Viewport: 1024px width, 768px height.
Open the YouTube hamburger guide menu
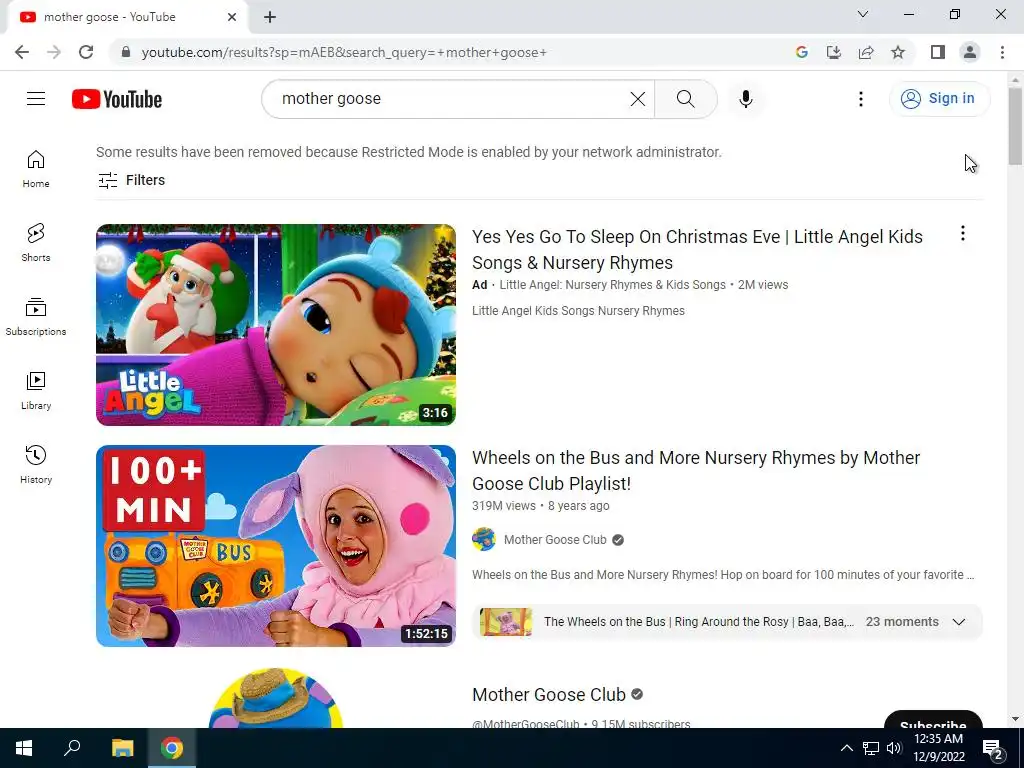pos(36,99)
